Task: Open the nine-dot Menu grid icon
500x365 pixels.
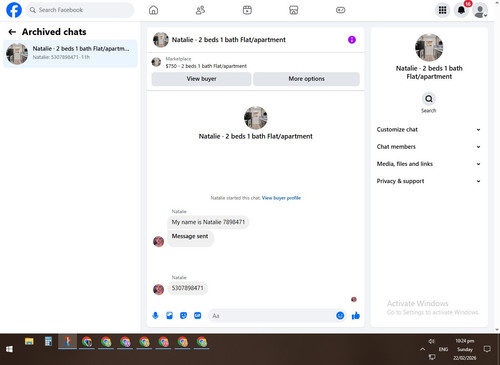Action: pos(442,10)
